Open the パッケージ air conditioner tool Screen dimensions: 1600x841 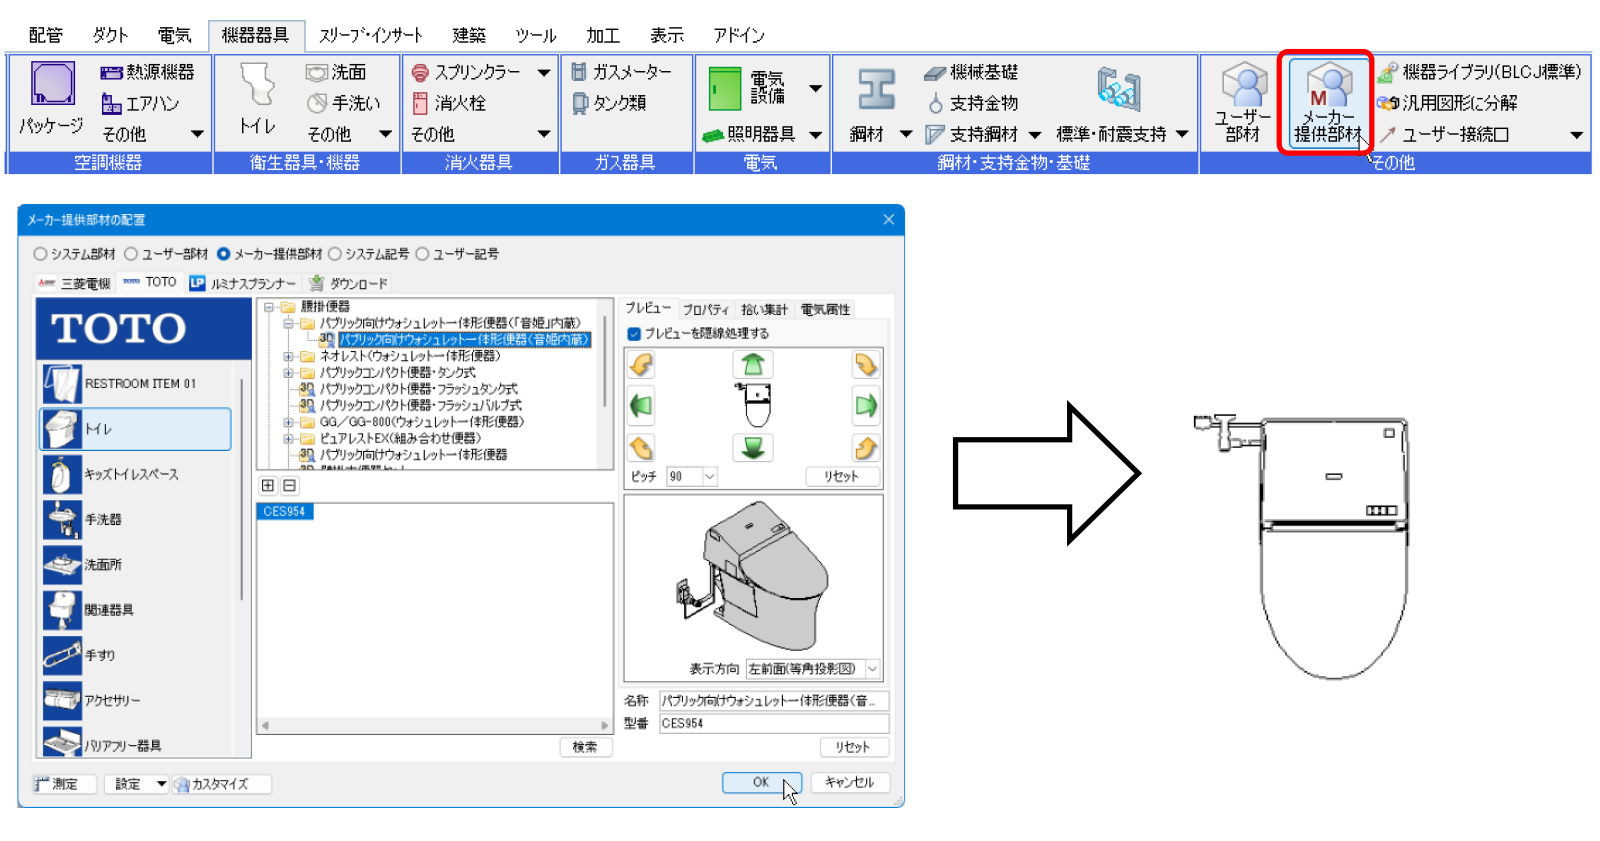pyautogui.click(x=51, y=98)
